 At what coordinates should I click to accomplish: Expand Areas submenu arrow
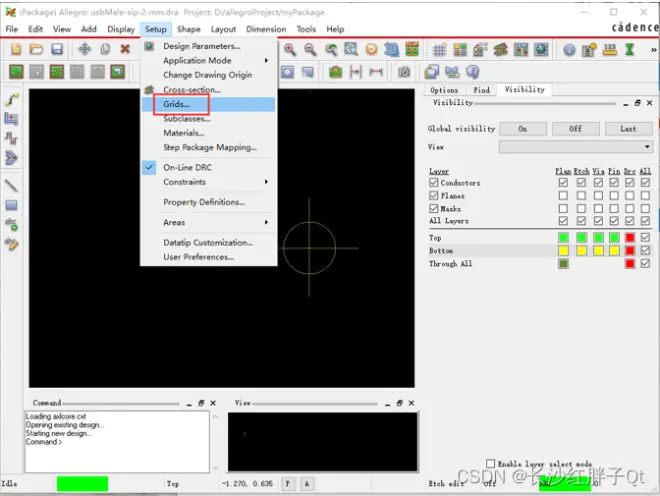click(x=266, y=222)
